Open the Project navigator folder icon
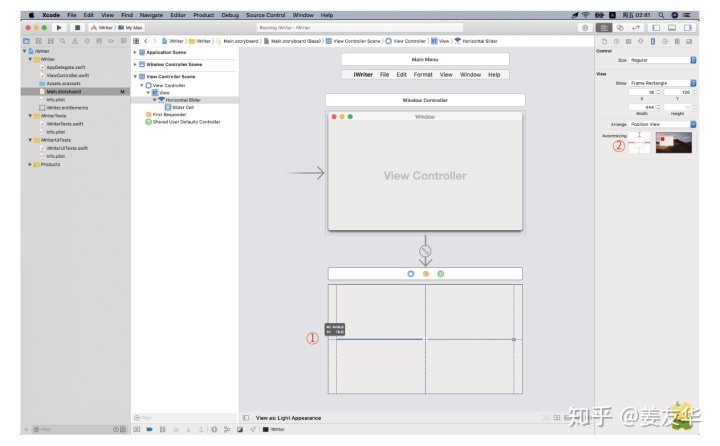The height and width of the screenshot is (446, 720). [x=27, y=41]
